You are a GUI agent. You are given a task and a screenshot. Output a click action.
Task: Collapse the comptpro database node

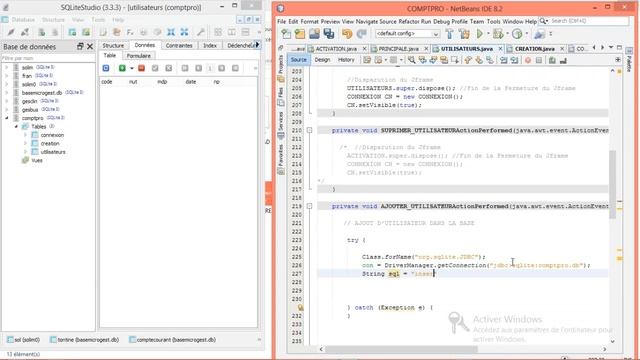pos(7,118)
